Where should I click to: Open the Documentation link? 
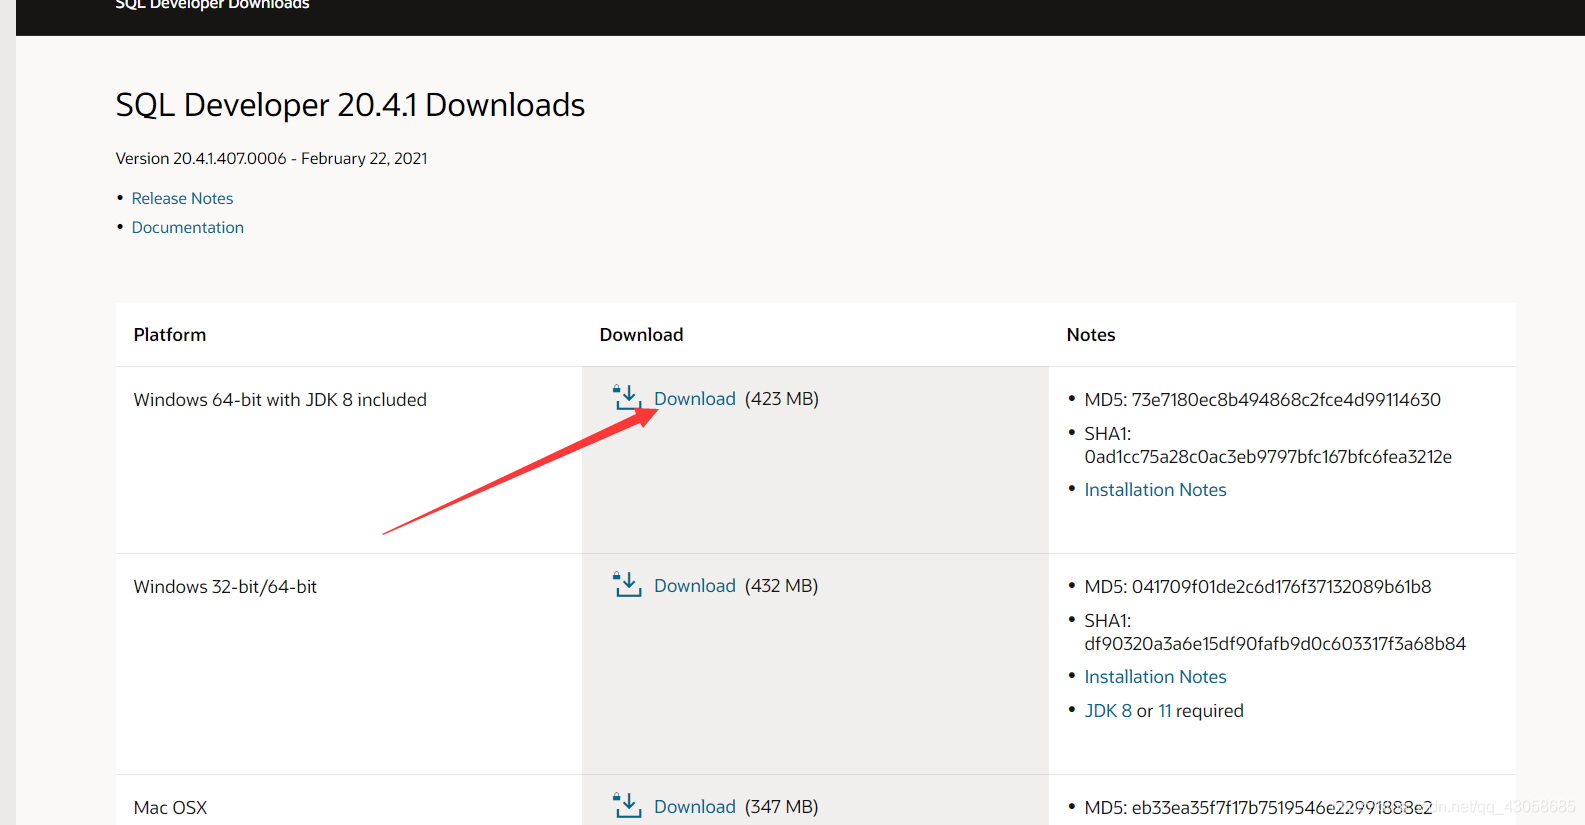click(188, 228)
